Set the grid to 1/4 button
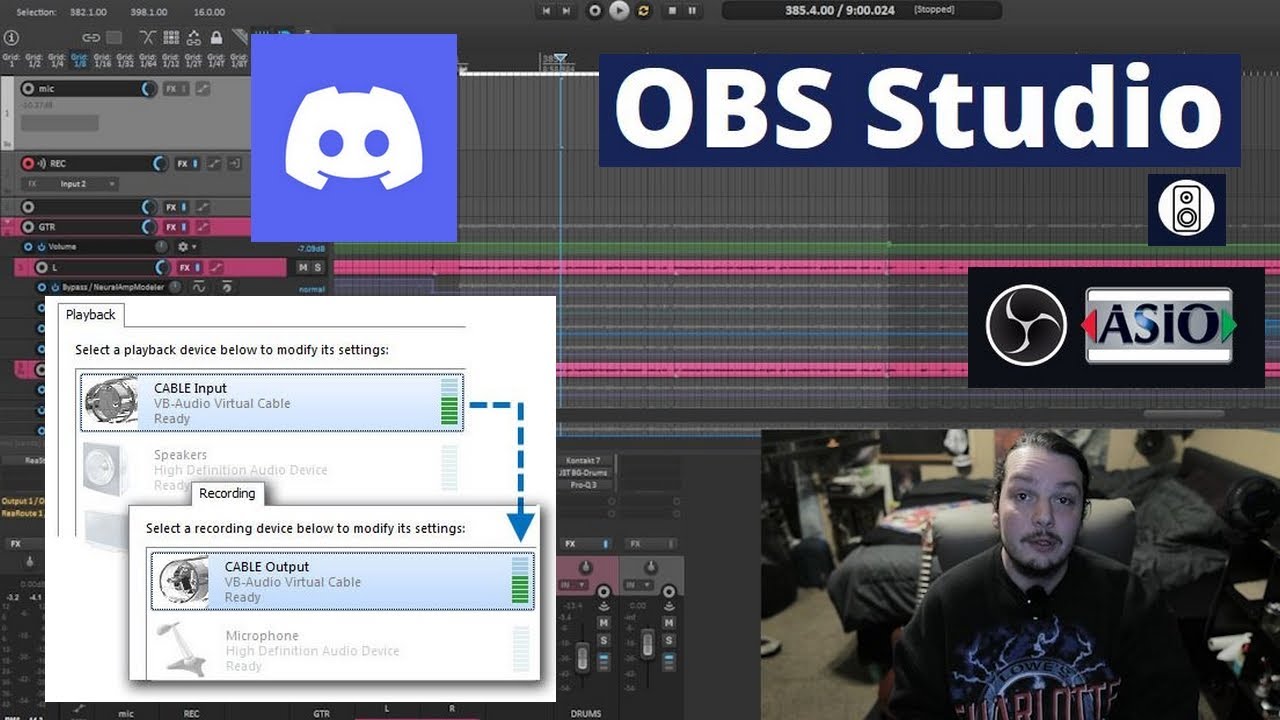 tap(56, 60)
